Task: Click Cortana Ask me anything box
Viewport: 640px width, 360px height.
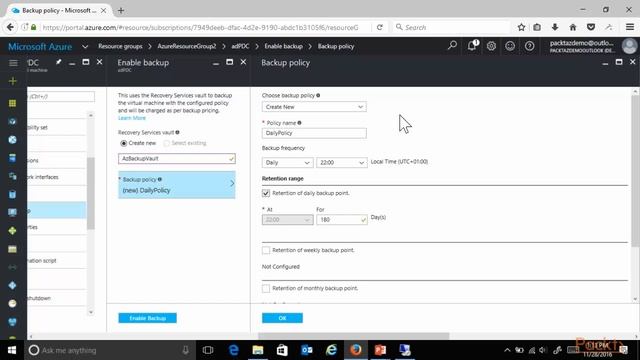Action: (109, 350)
